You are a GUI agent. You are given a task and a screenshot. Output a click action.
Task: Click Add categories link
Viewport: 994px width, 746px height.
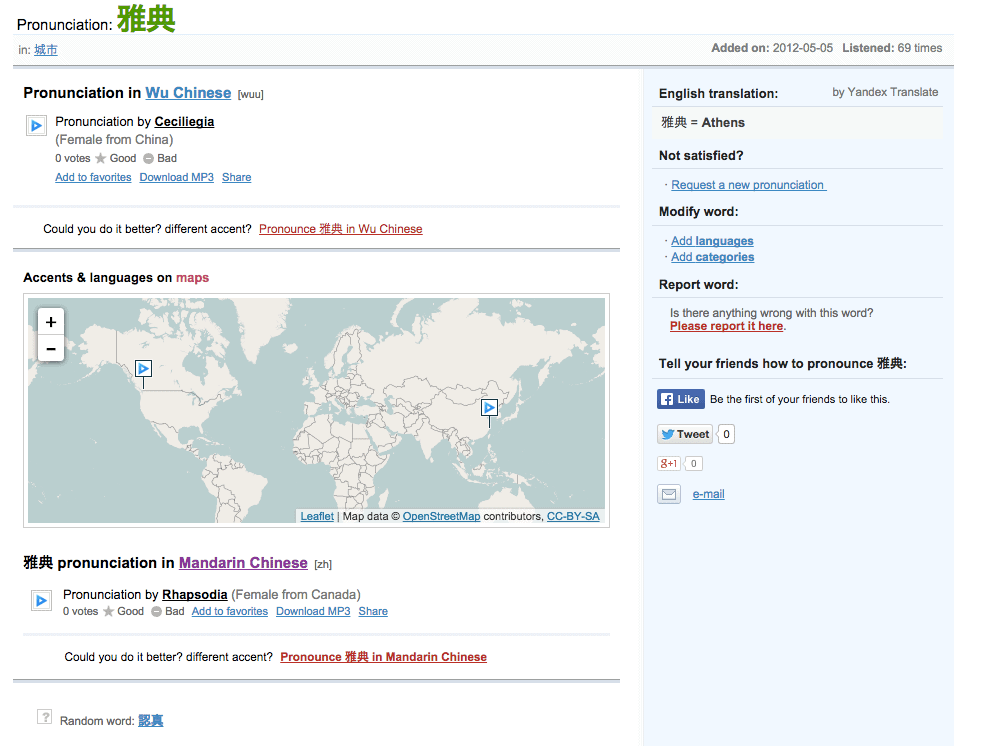[713, 257]
